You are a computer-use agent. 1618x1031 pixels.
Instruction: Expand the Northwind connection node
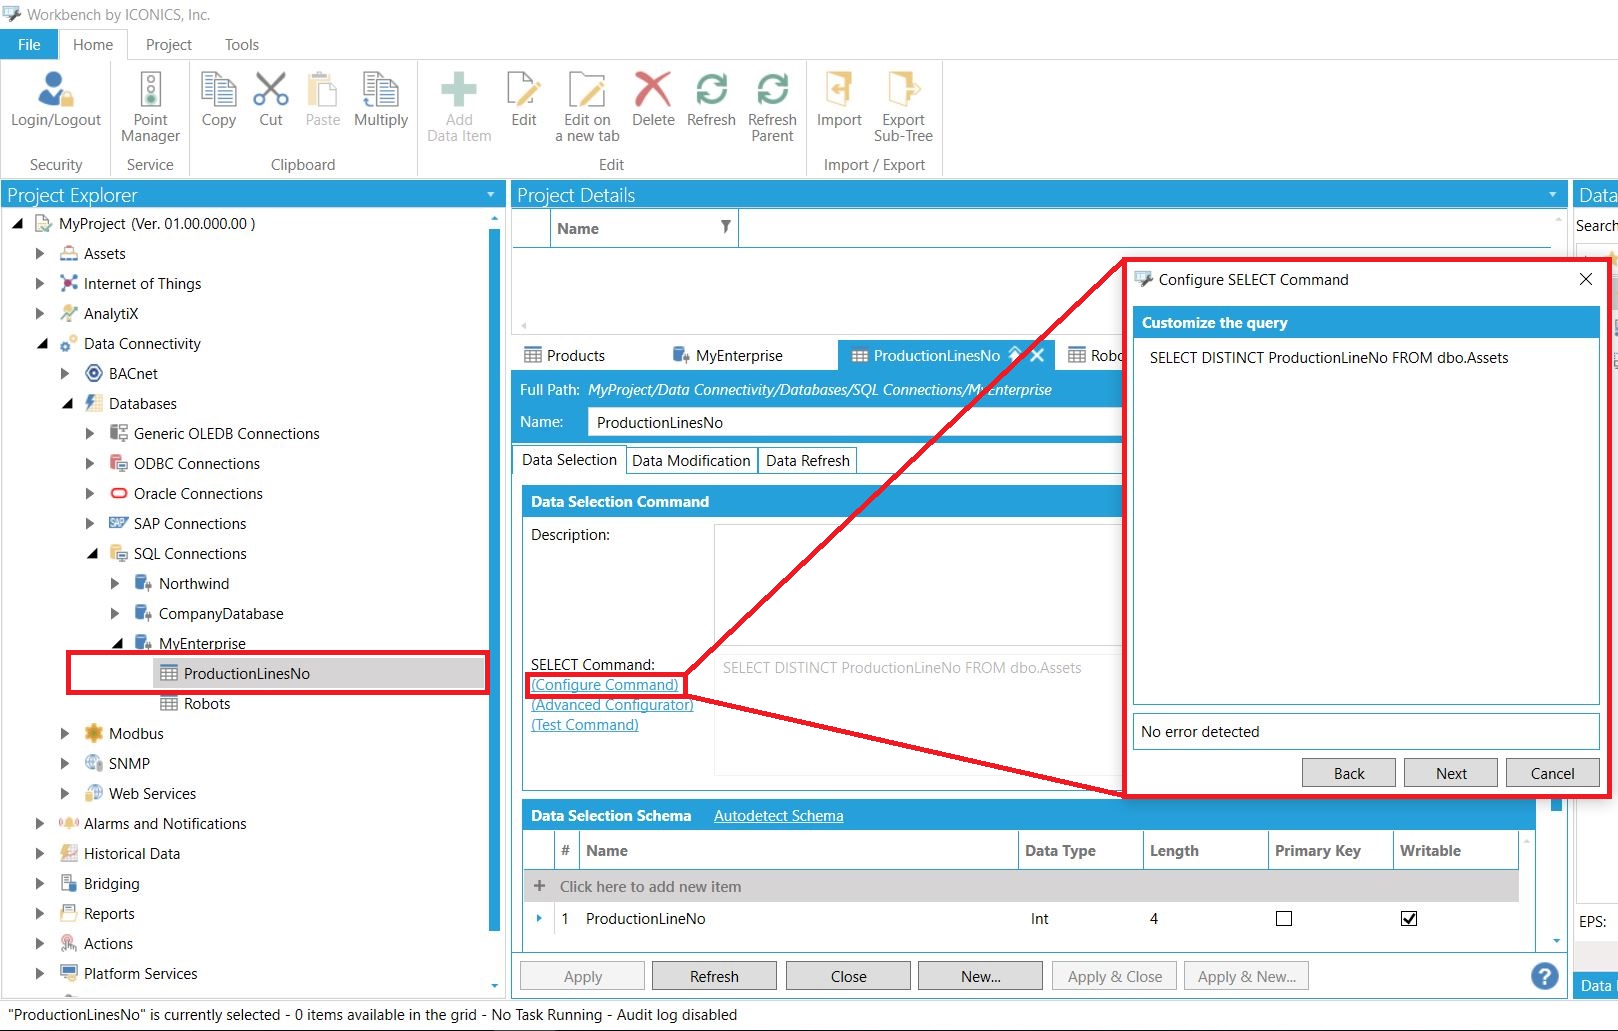coord(115,584)
